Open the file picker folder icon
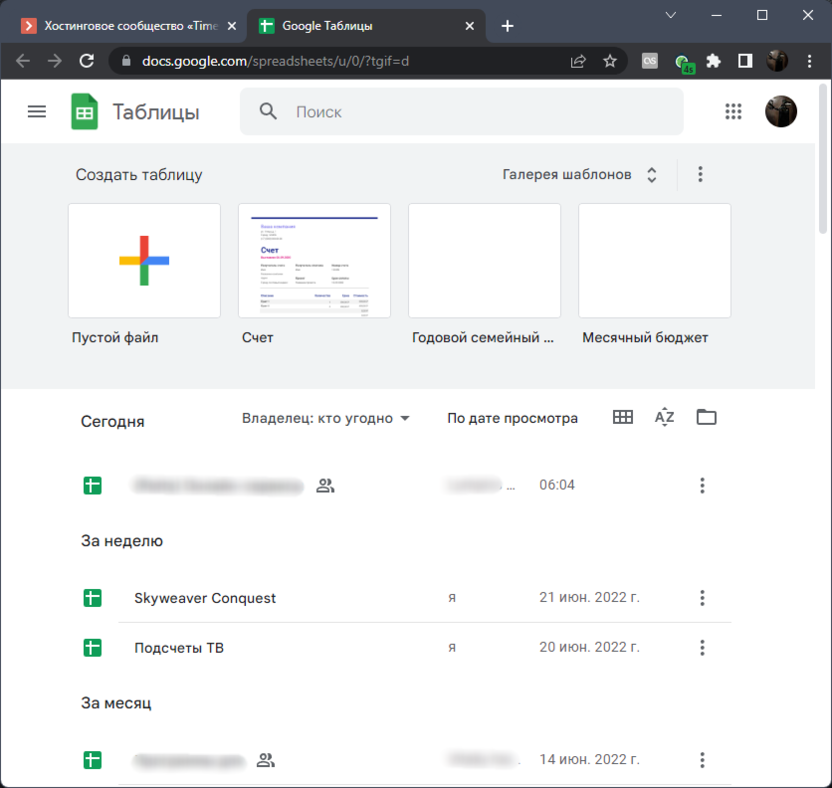The image size is (832, 788). click(707, 418)
